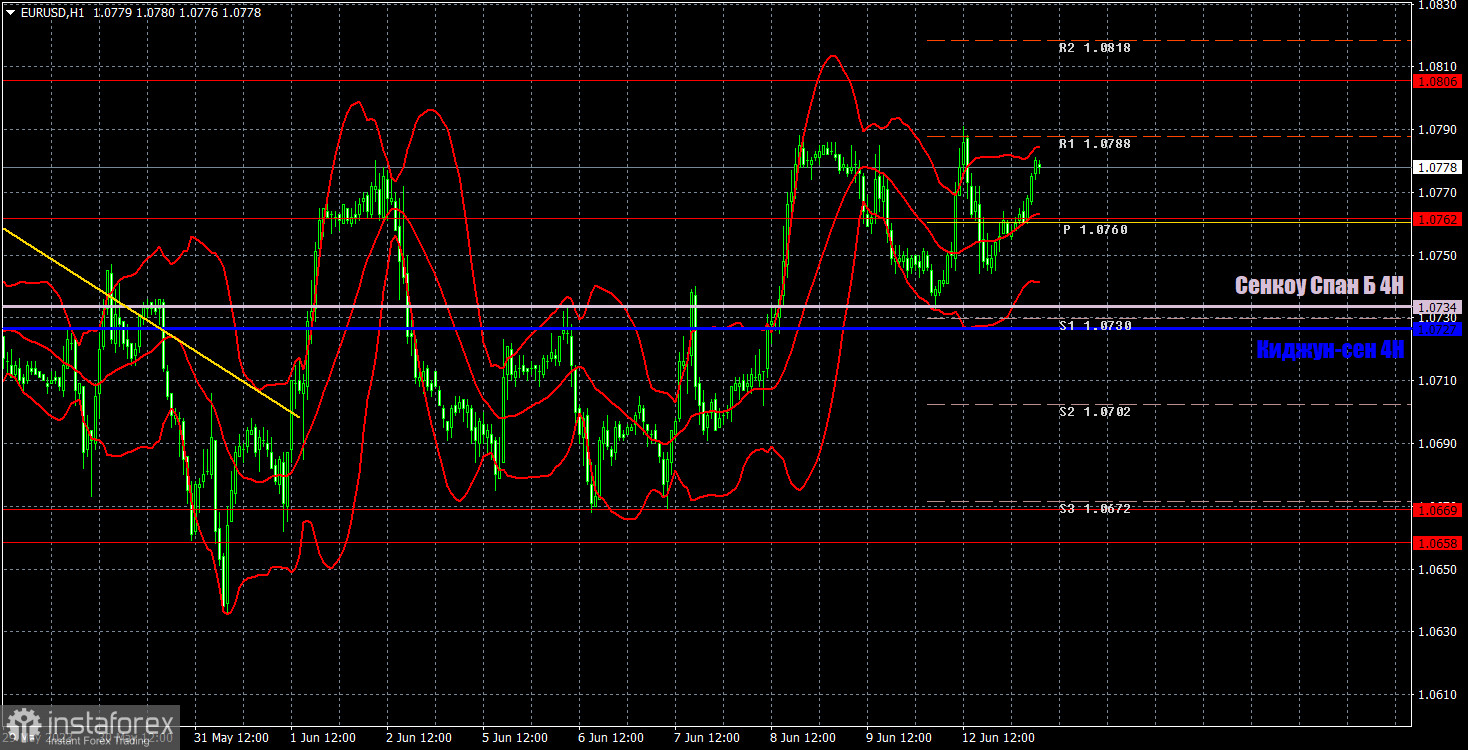Click the red 1.0669 price level tag

[1438, 510]
